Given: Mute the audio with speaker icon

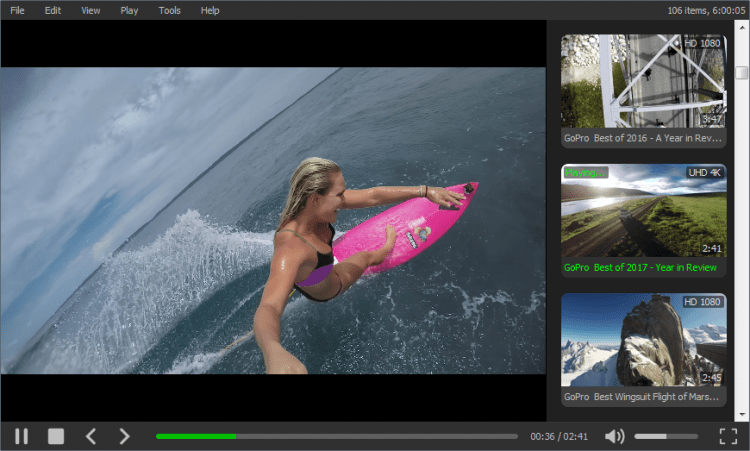Looking at the screenshot, I should pos(614,436).
